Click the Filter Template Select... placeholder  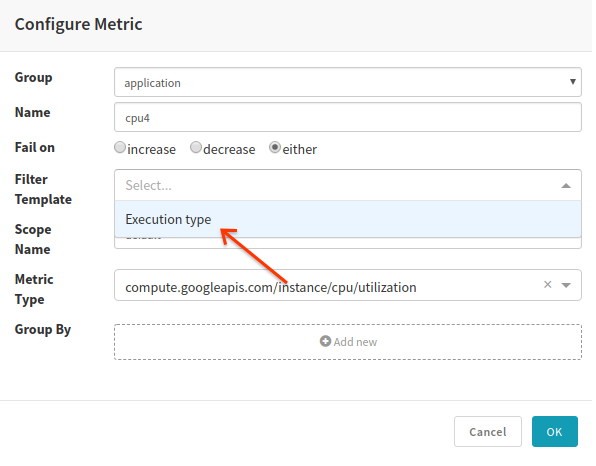click(149, 185)
